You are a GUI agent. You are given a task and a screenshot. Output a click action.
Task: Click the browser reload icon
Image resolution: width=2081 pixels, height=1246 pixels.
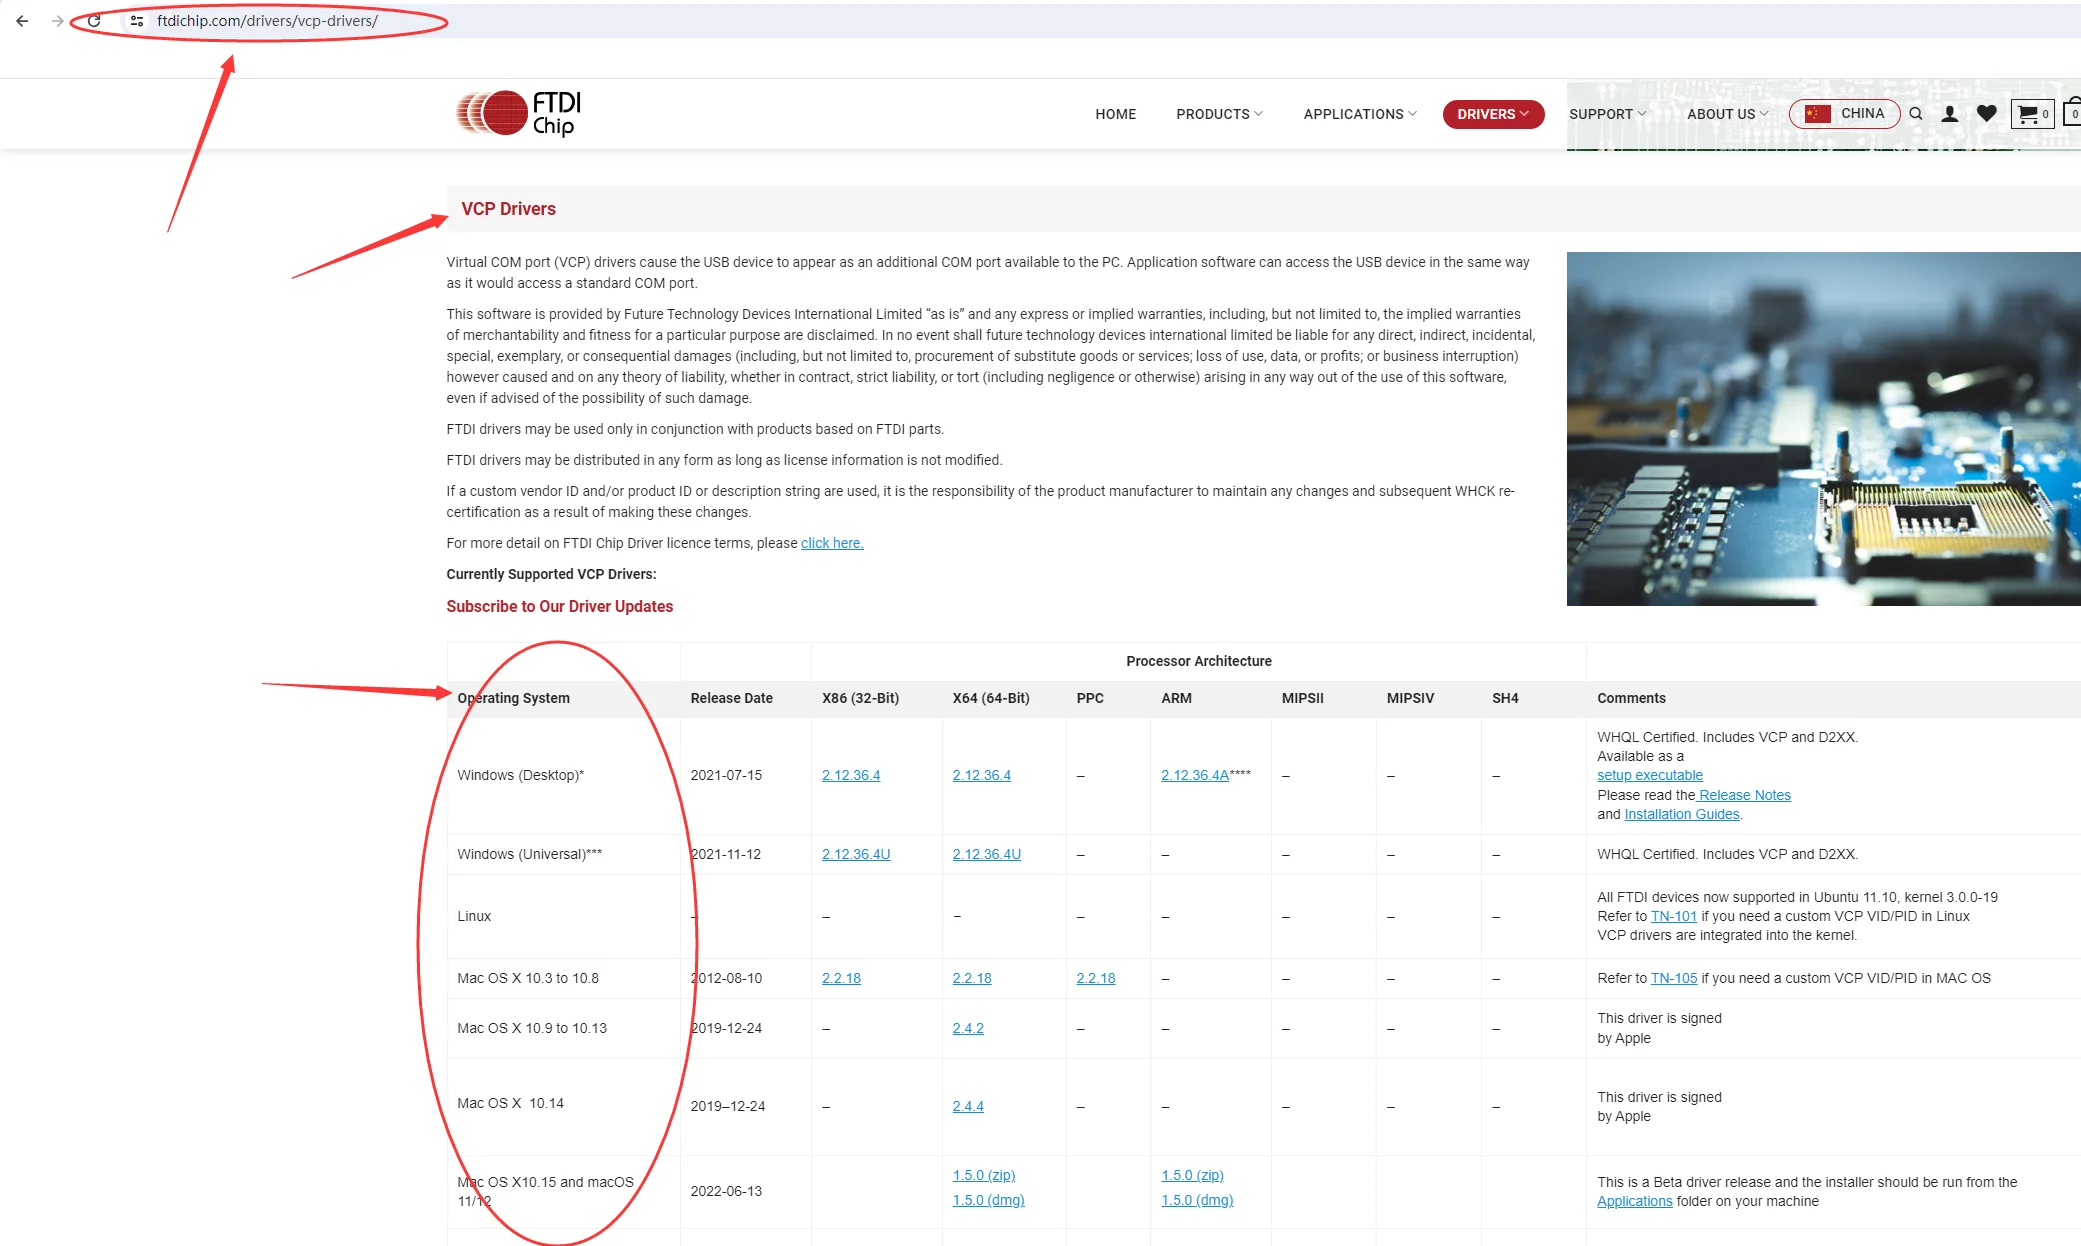[94, 21]
